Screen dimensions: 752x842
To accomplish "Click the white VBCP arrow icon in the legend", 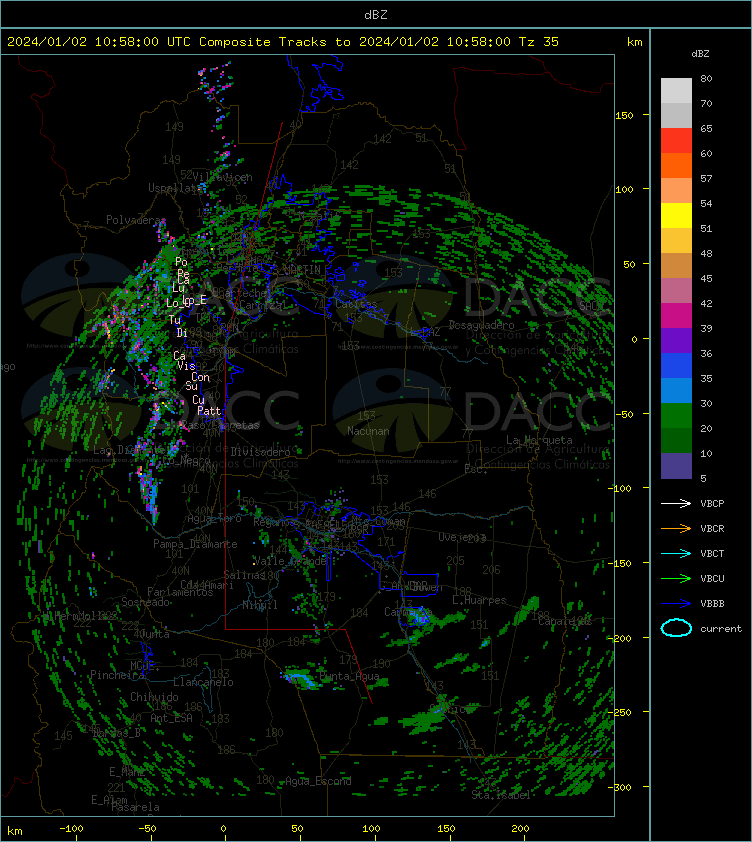I will click(676, 503).
